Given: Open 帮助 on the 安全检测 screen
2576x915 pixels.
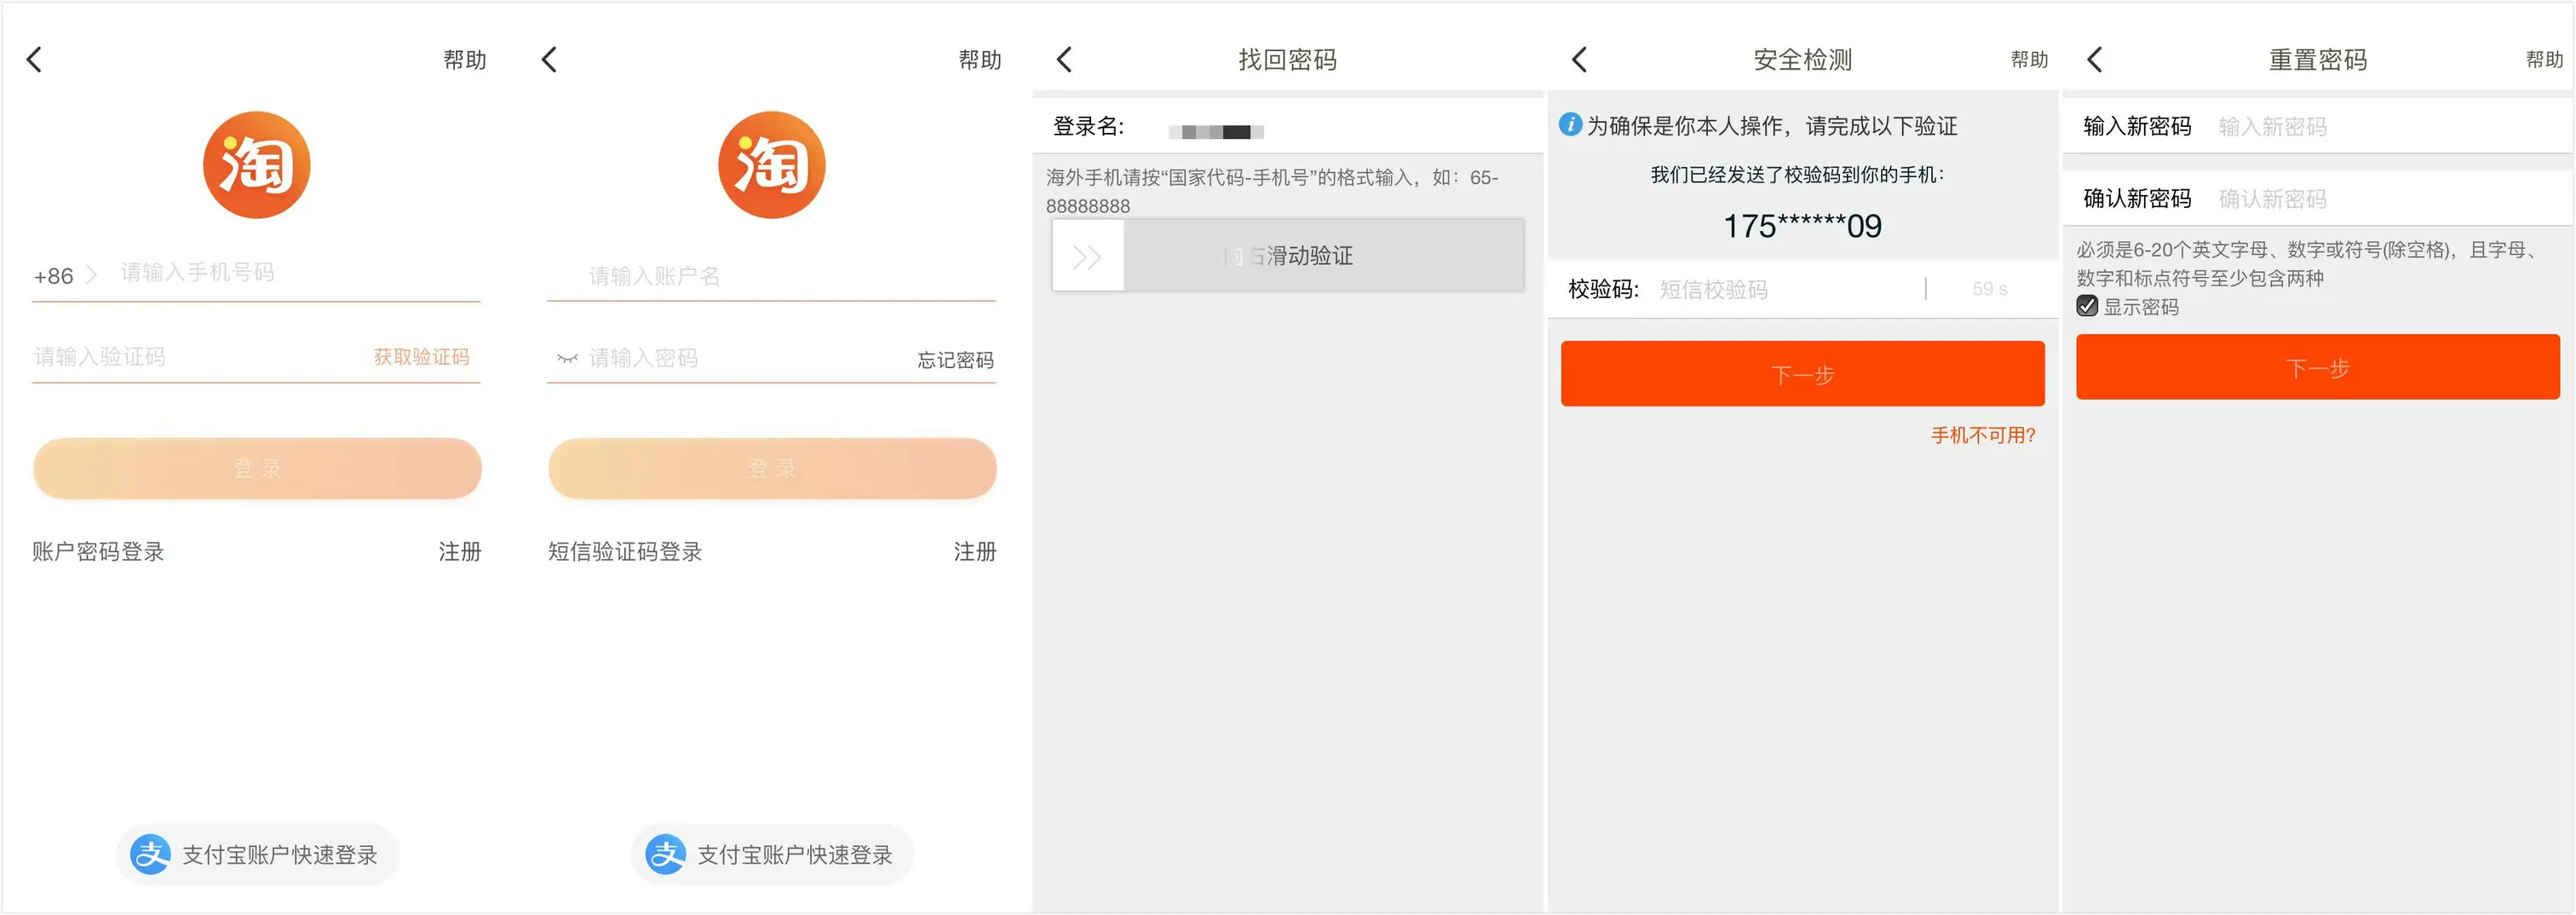Looking at the screenshot, I should [x=2029, y=60].
